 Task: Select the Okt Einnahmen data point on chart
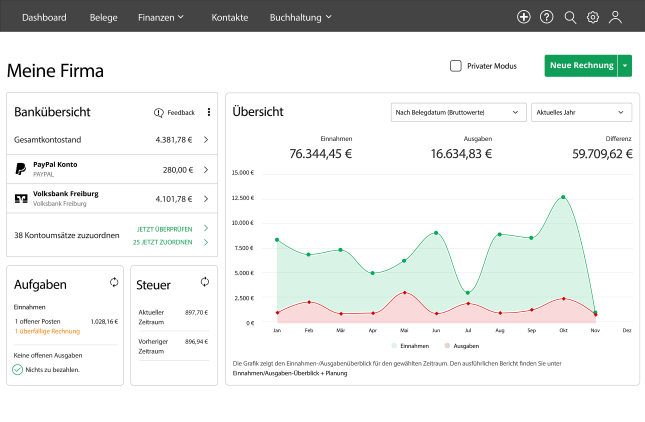coord(563,197)
